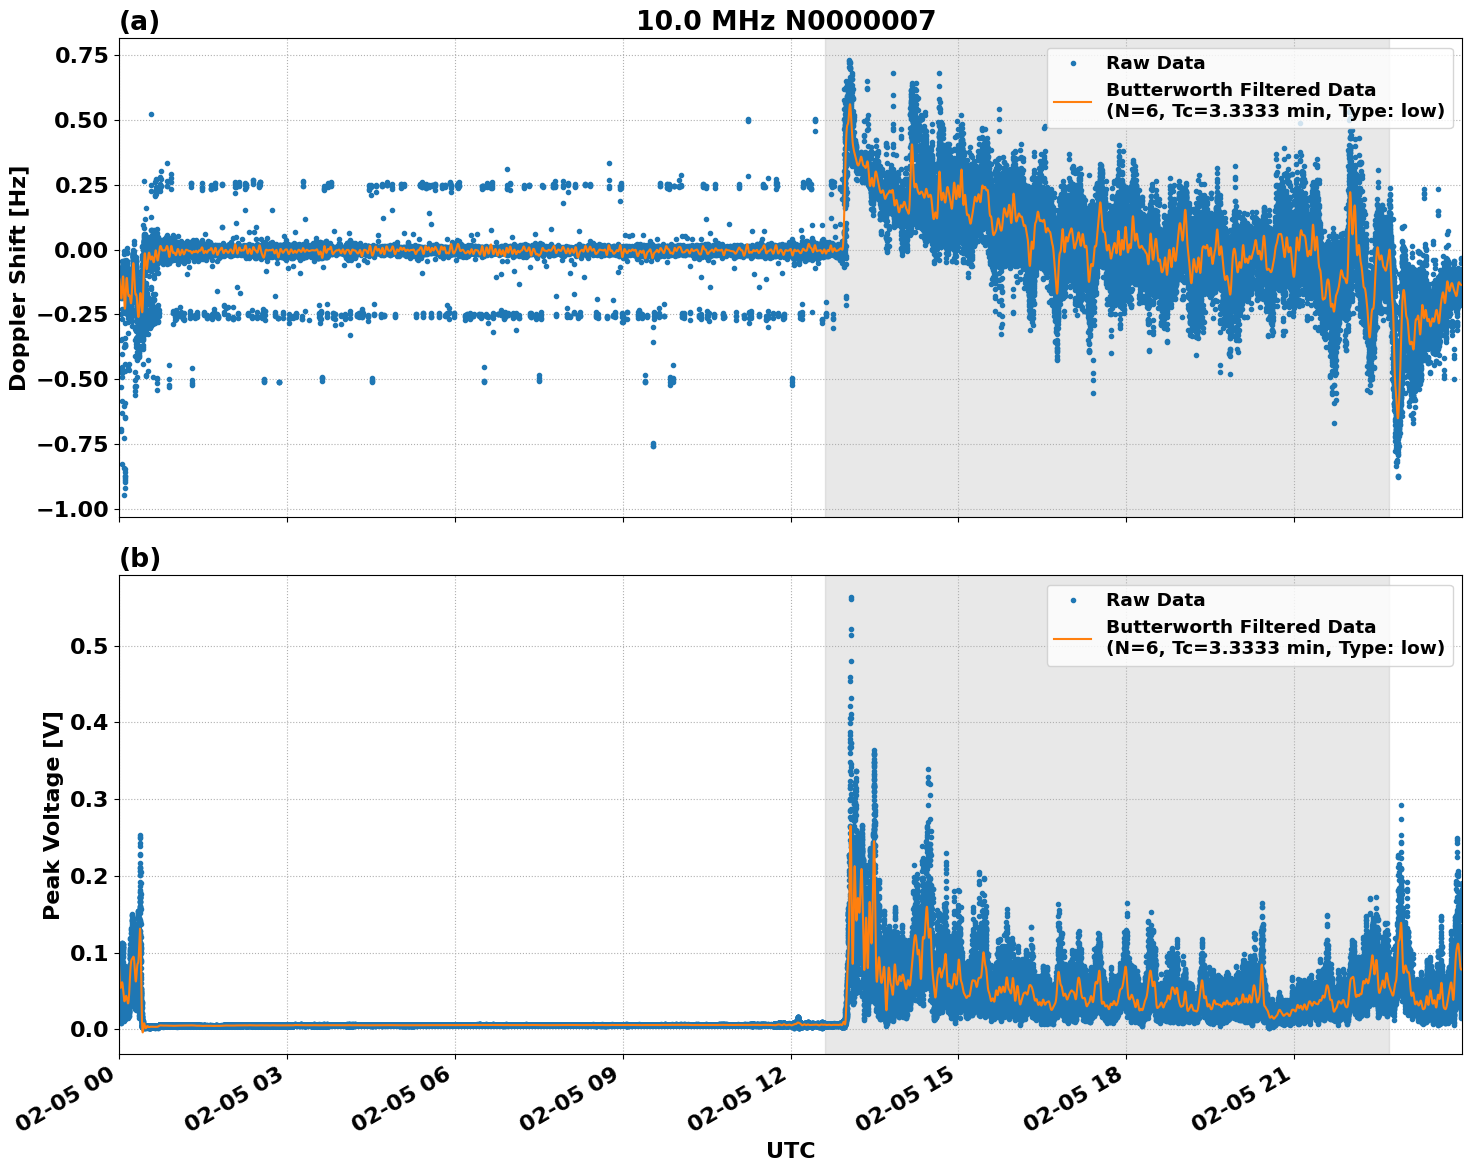Click the (b) panel label

click(139, 558)
